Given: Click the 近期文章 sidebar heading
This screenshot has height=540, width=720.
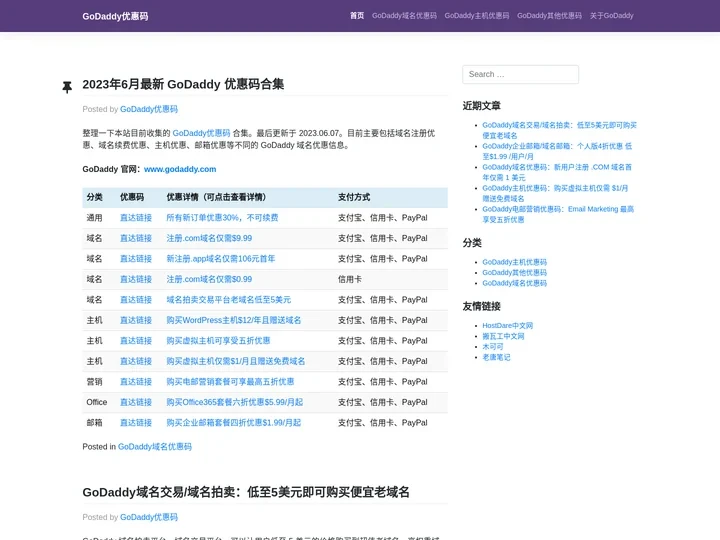Looking at the screenshot, I should coord(481,106).
